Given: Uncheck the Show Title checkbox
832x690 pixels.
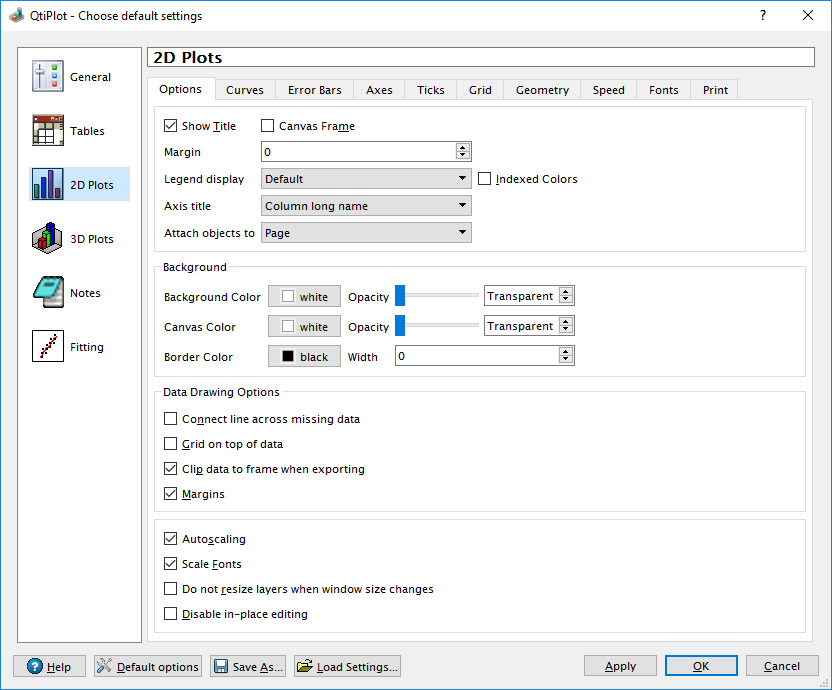Looking at the screenshot, I should point(170,126).
